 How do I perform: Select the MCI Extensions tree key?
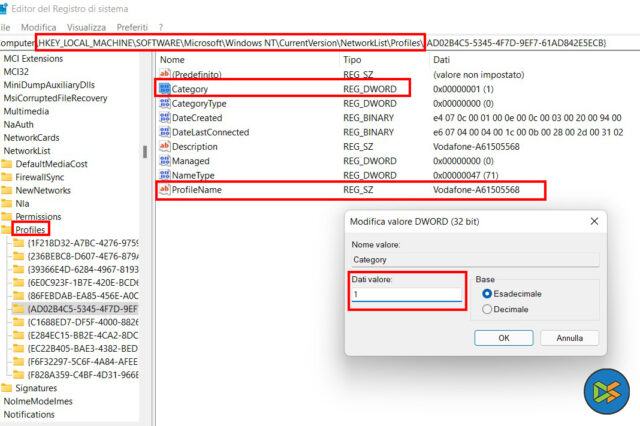click(x=33, y=58)
